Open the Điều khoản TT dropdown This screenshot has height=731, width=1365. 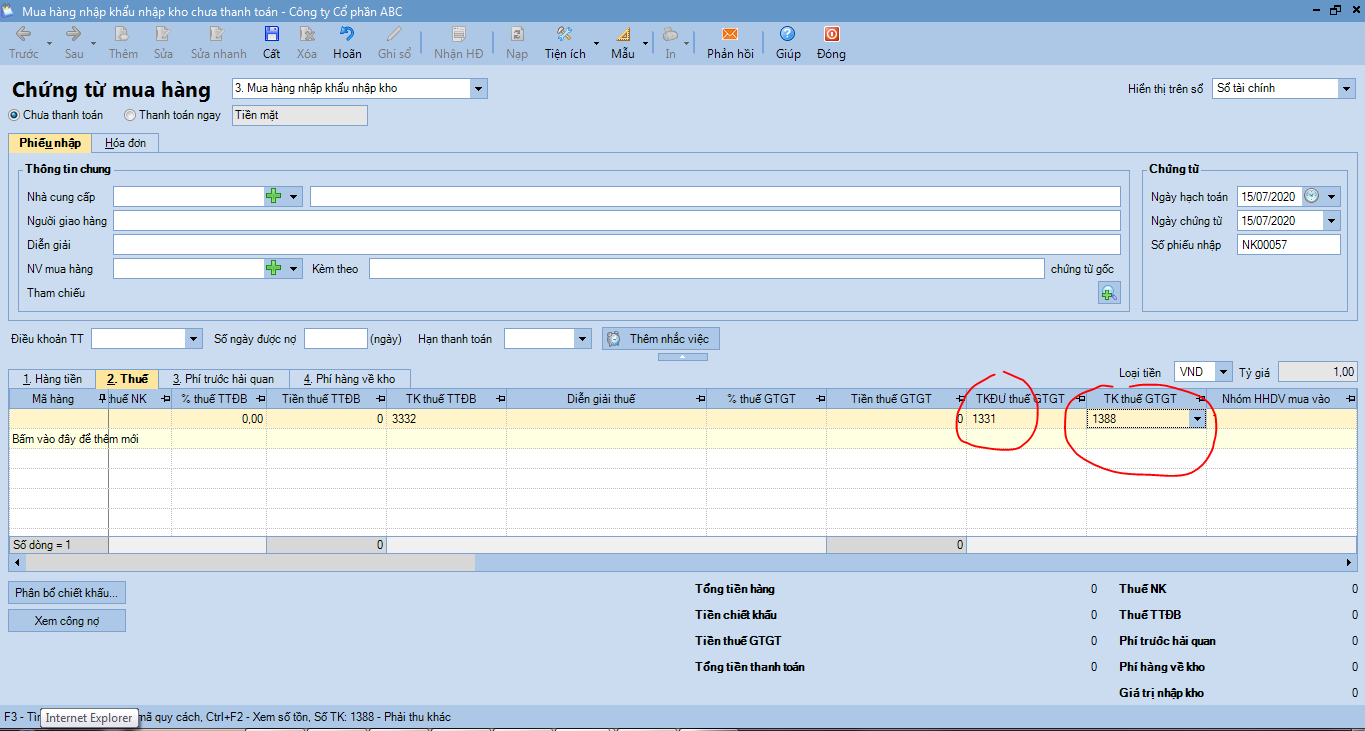pos(194,339)
